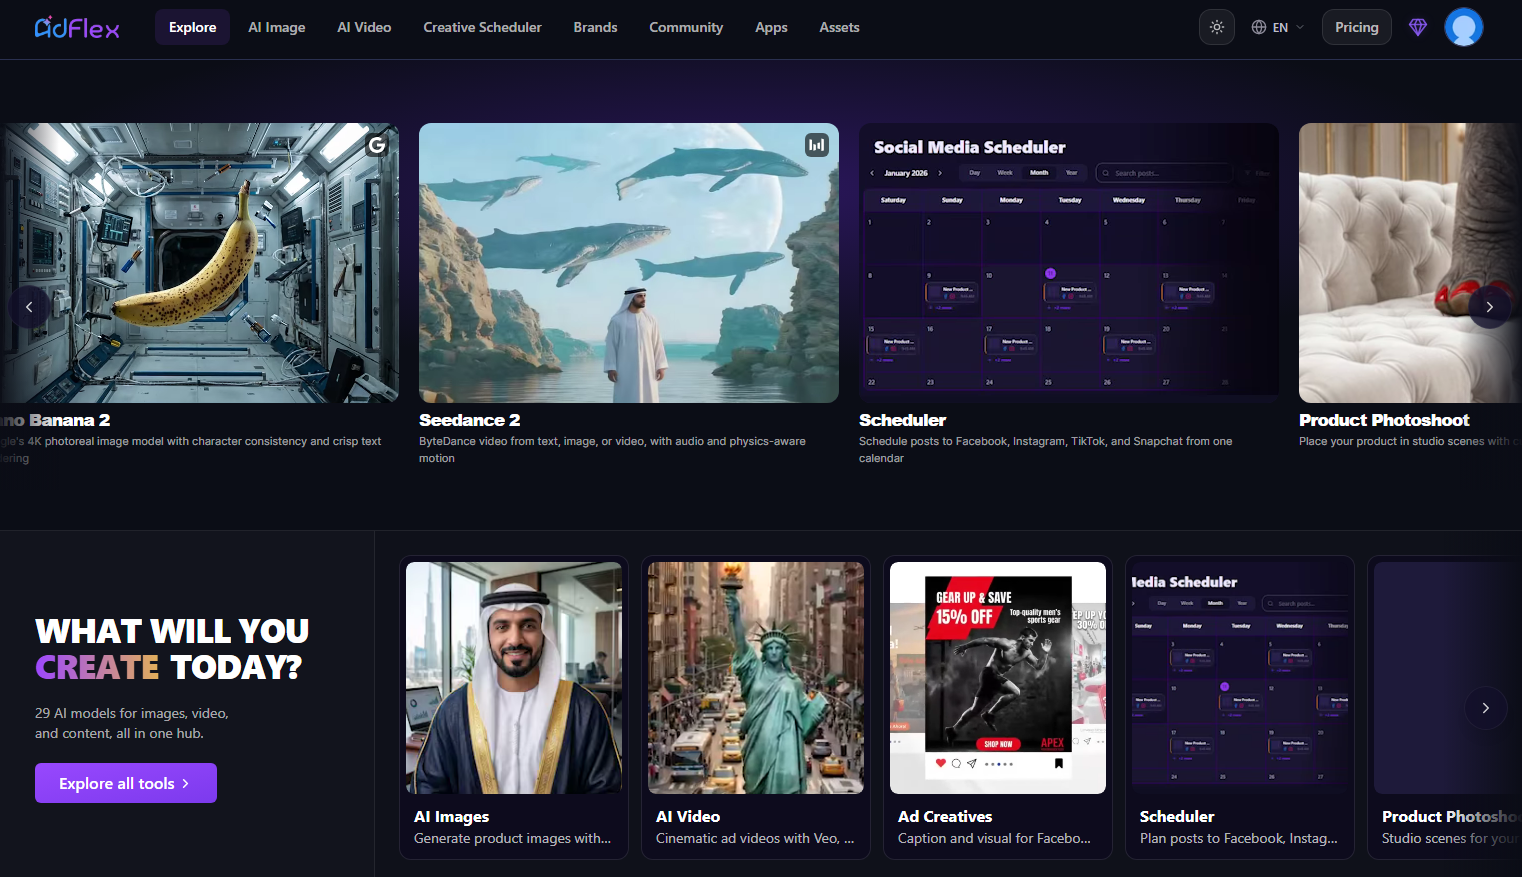Select the Explore tab

[x=192, y=27]
